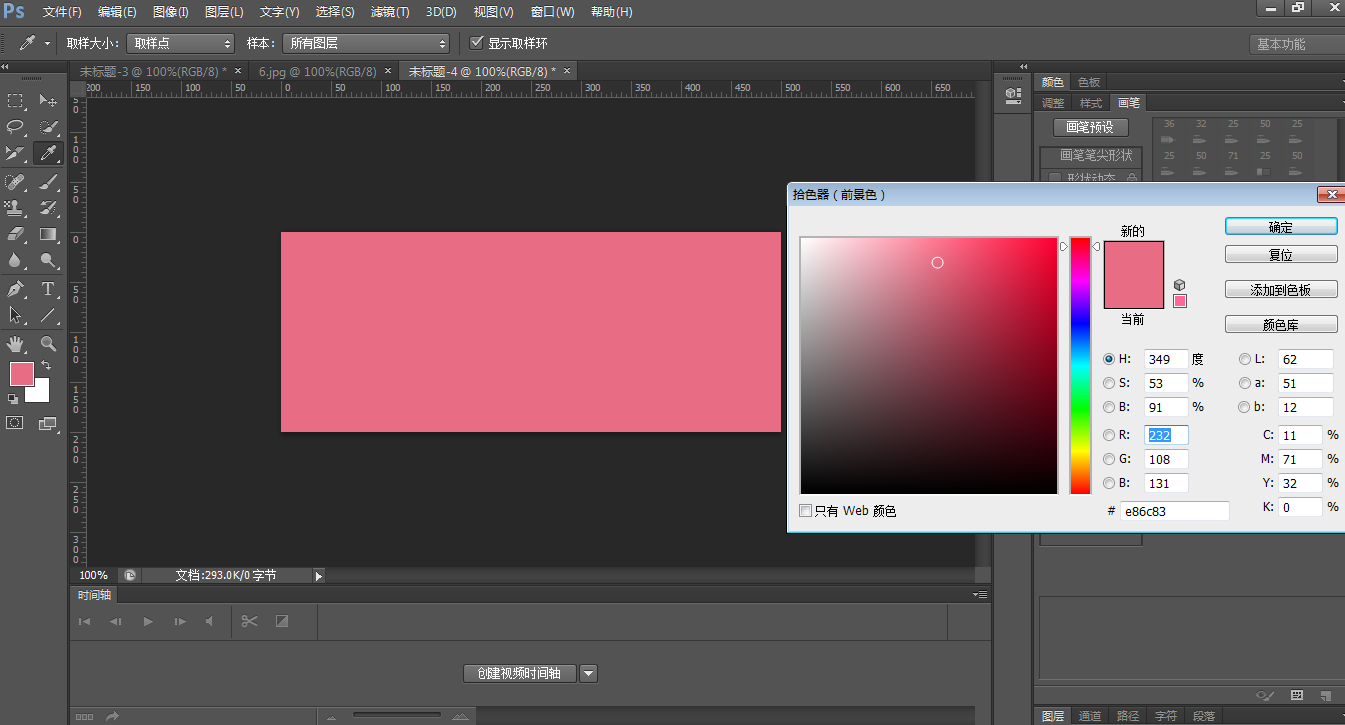
Task: Switch to the 通道 panel tab
Action: coord(1090,716)
